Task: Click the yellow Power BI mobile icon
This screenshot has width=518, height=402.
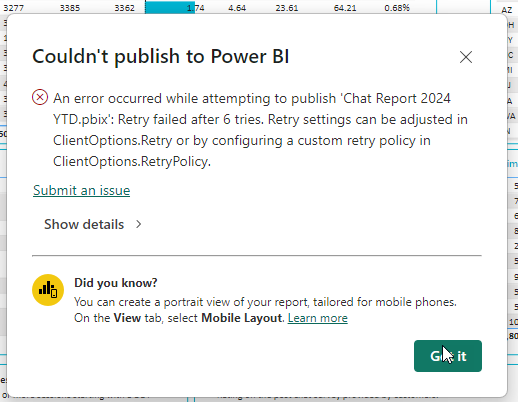Action: (48, 290)
